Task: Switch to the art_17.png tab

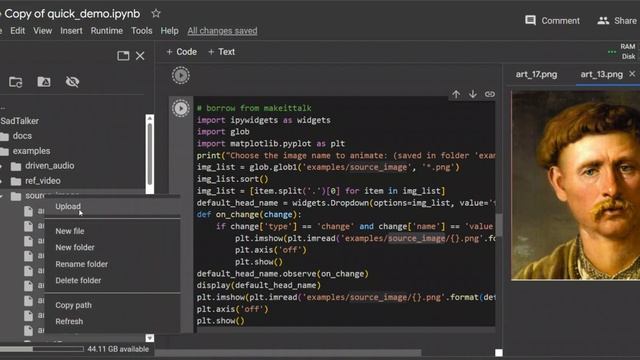Action: click(536, 75)
